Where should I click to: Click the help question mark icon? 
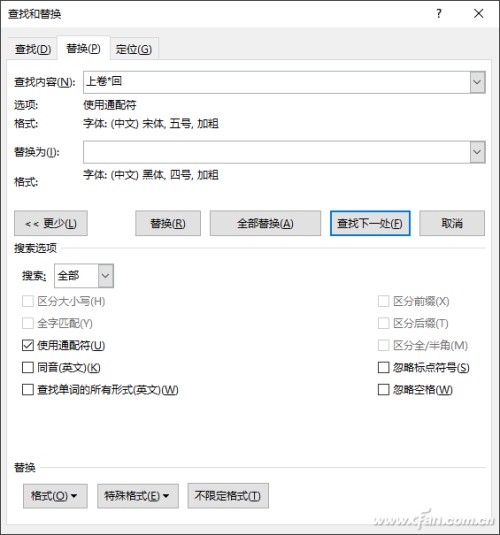click(439, 14)
